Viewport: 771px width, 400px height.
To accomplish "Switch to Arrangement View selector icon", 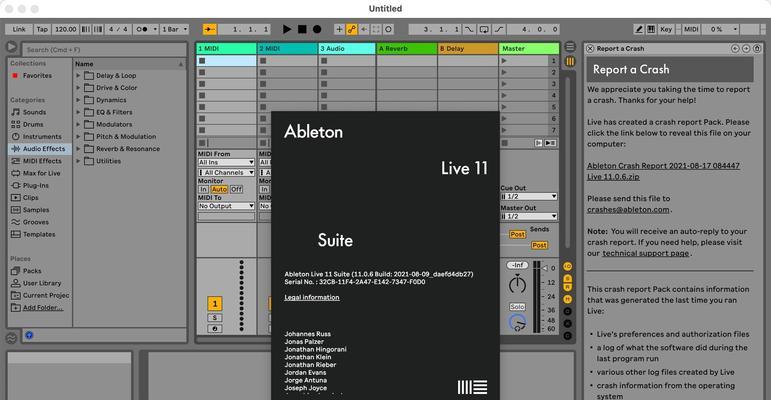I will point(570,47).
